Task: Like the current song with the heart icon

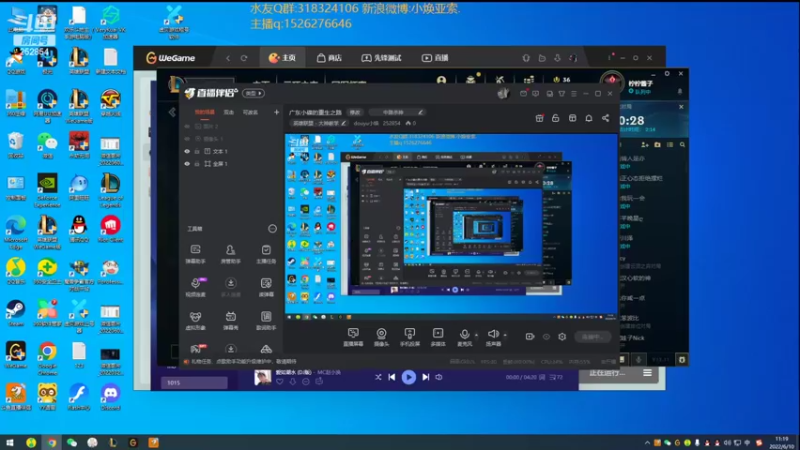Action: point(280,382)
